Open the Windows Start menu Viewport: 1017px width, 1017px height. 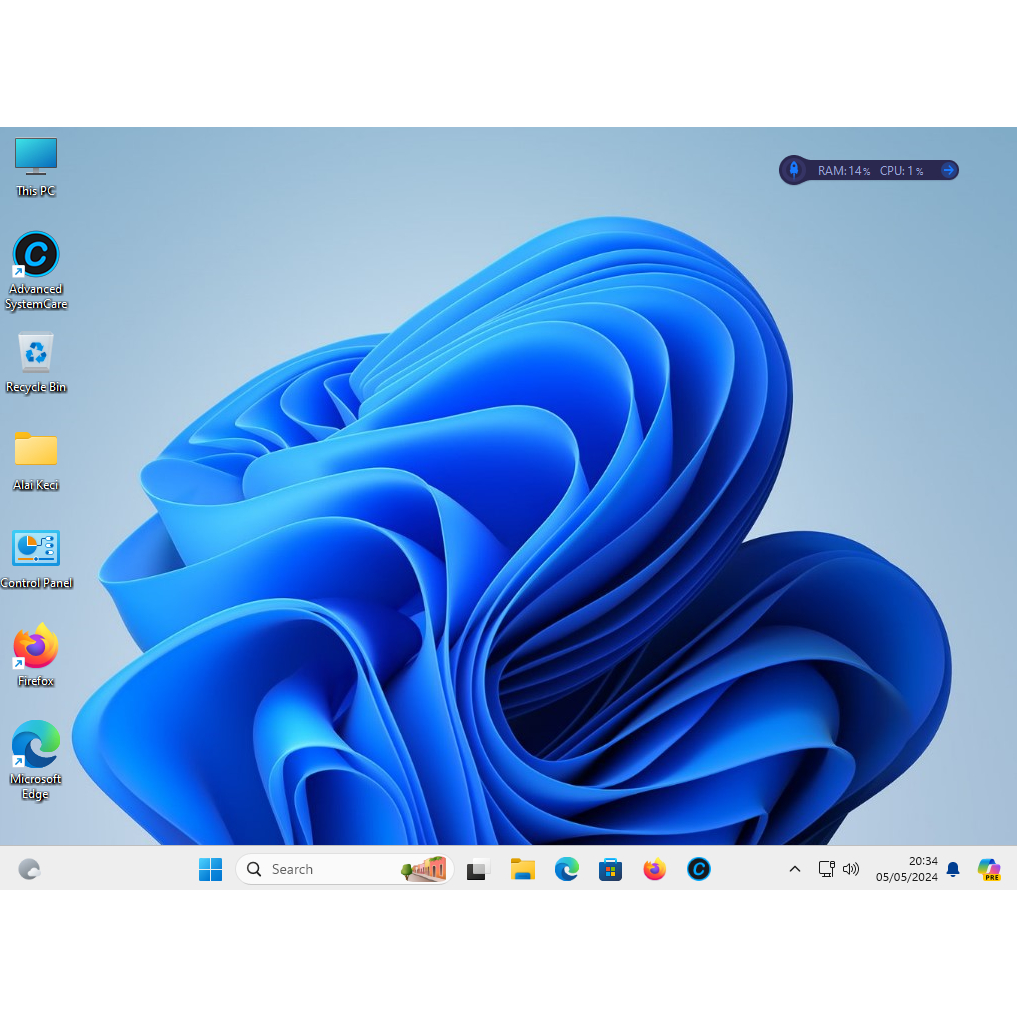[x=210, y=870]
